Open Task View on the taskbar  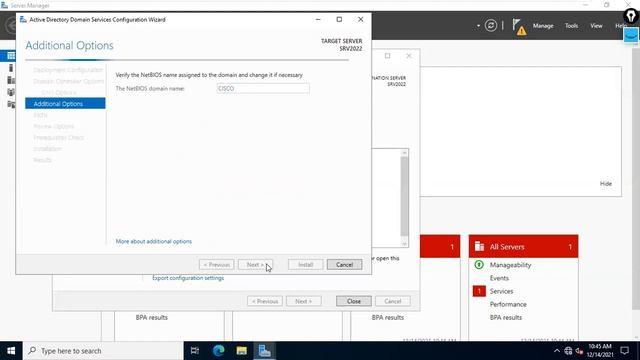tap(195, 351)
